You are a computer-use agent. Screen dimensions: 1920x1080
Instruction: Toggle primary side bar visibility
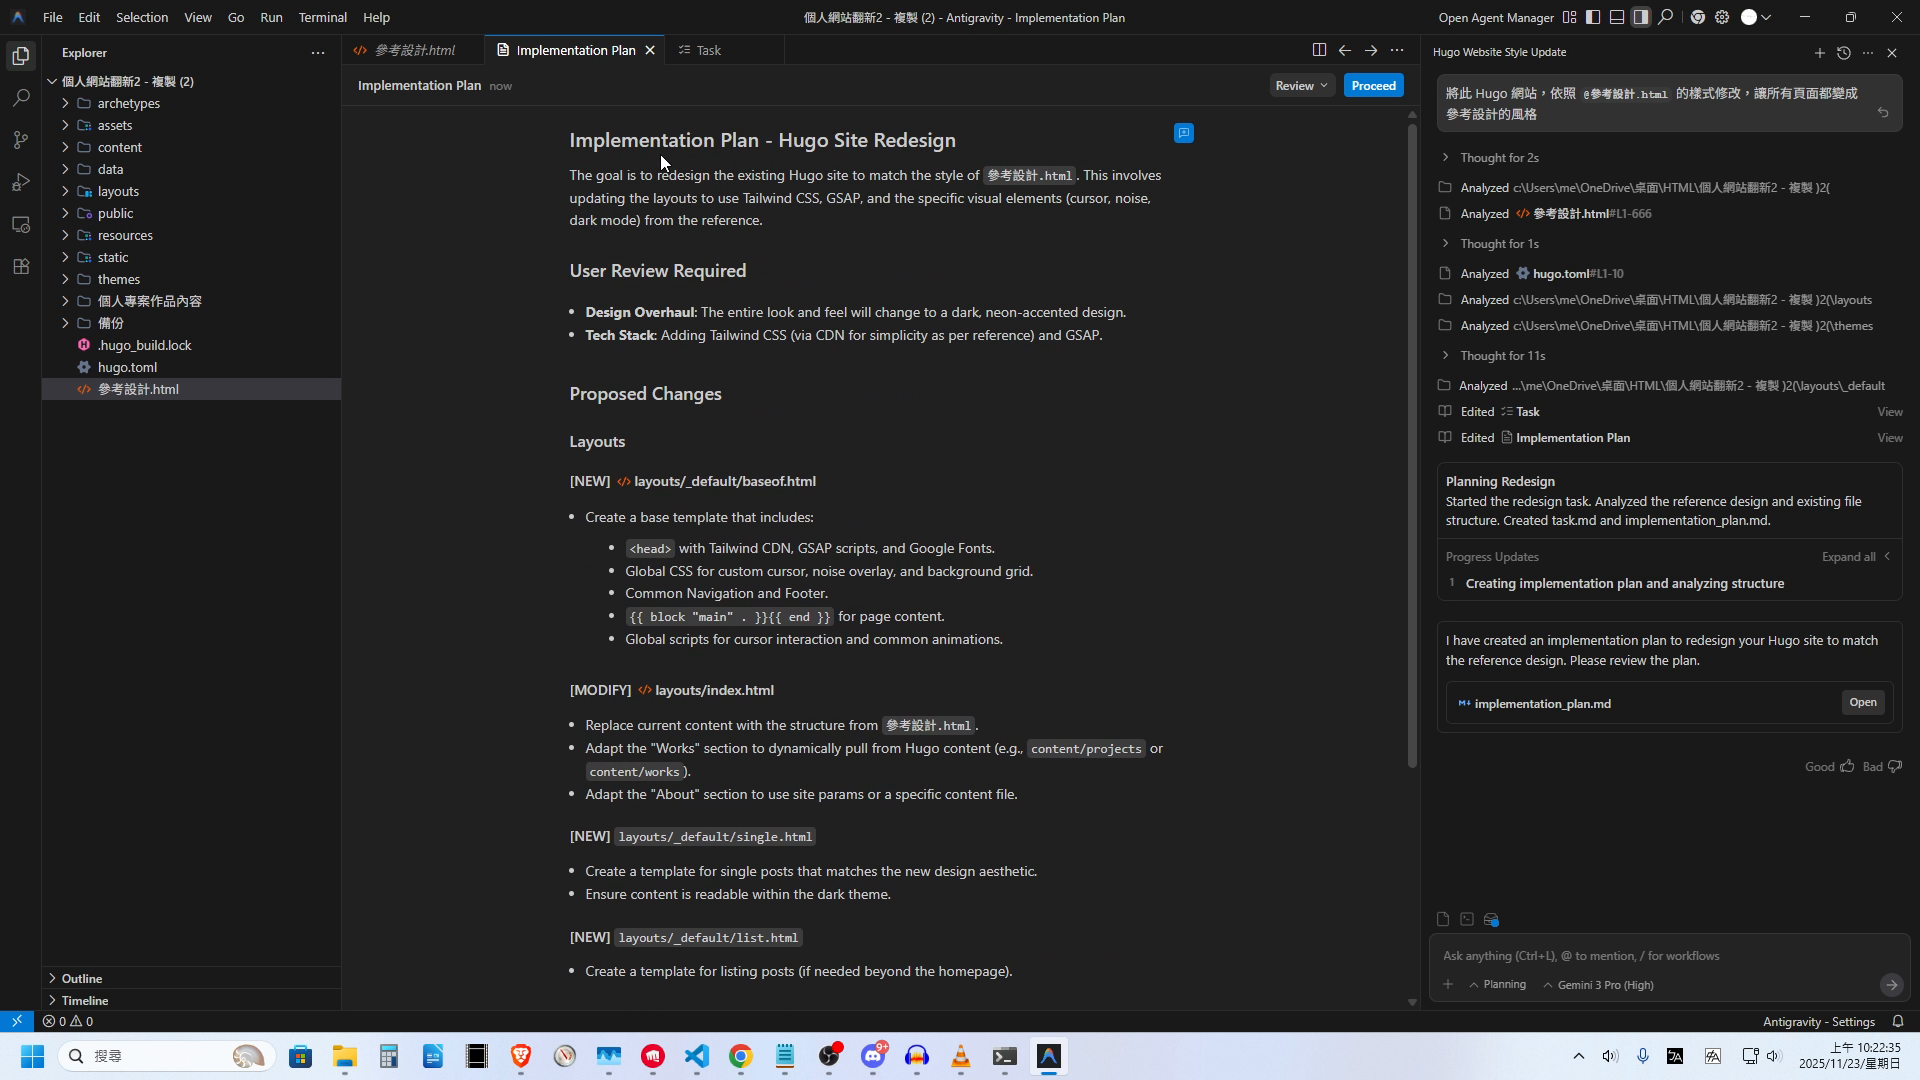tap(1593, 17)
